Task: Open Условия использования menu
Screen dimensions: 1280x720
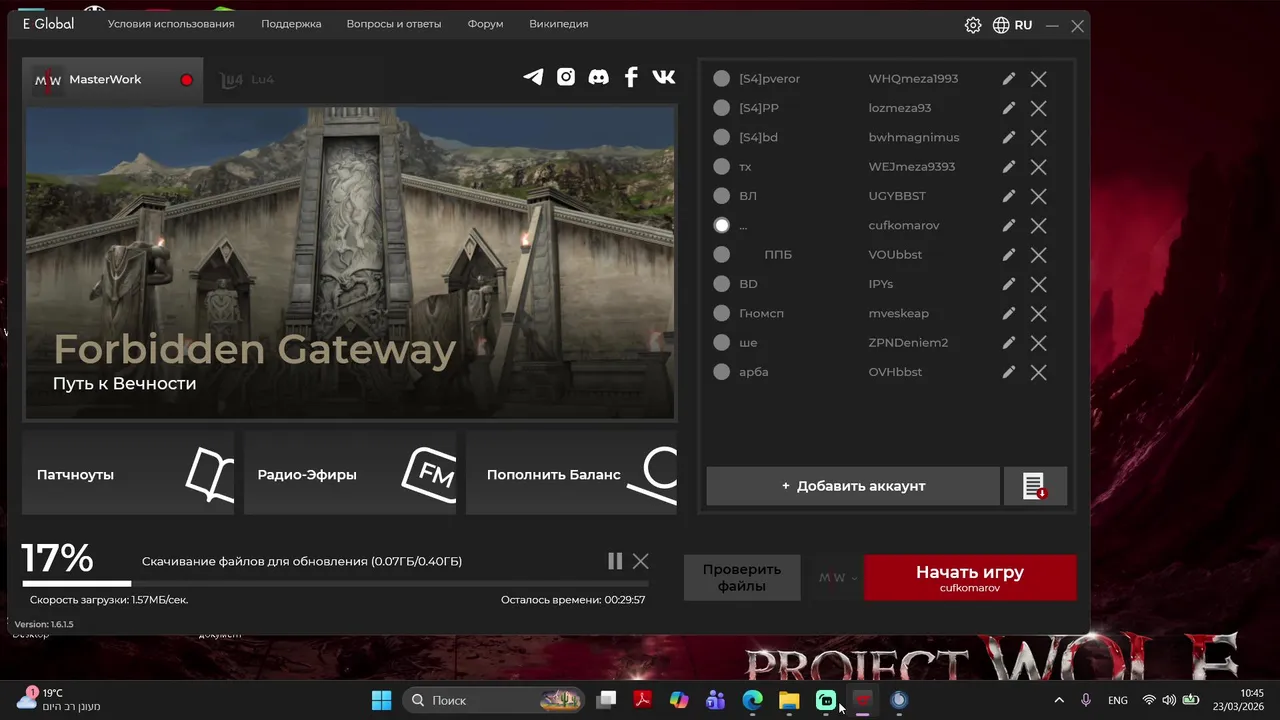Action: pos(171,24)
